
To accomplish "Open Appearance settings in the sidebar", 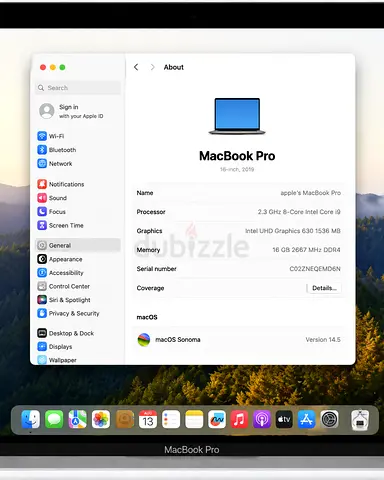I will coord(60,259).
